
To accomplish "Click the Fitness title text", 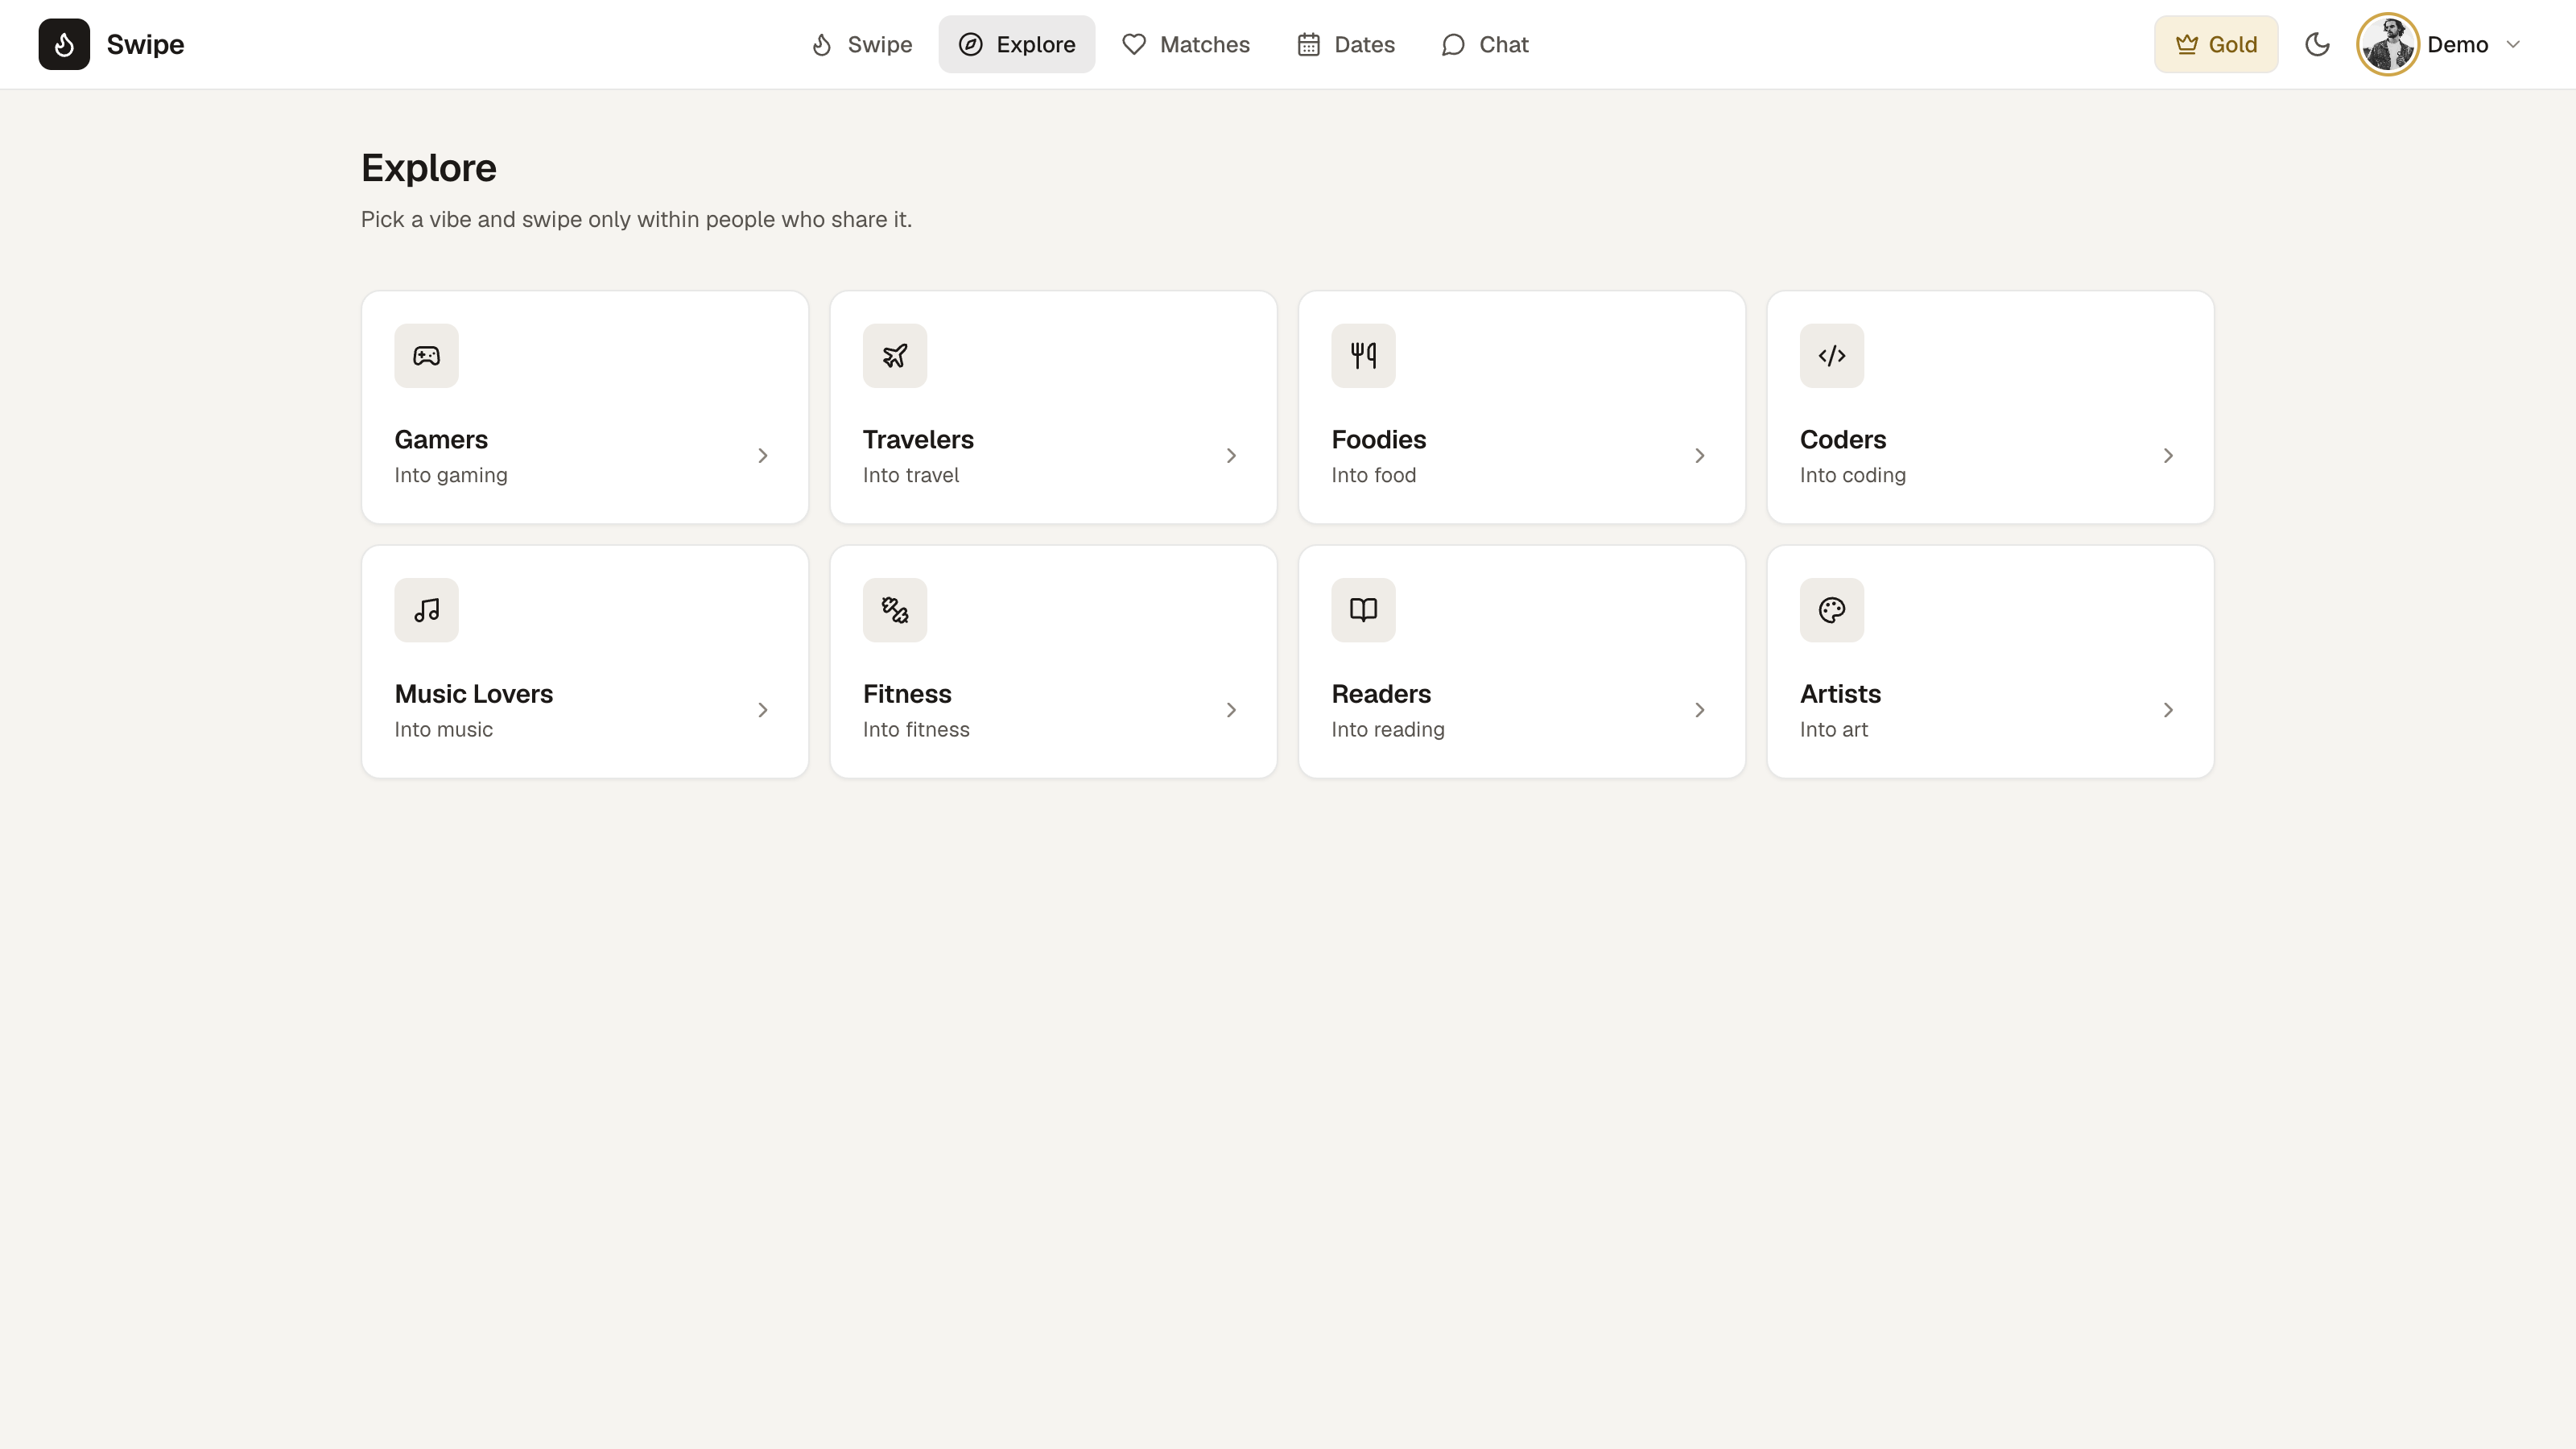I will point(907,694).
